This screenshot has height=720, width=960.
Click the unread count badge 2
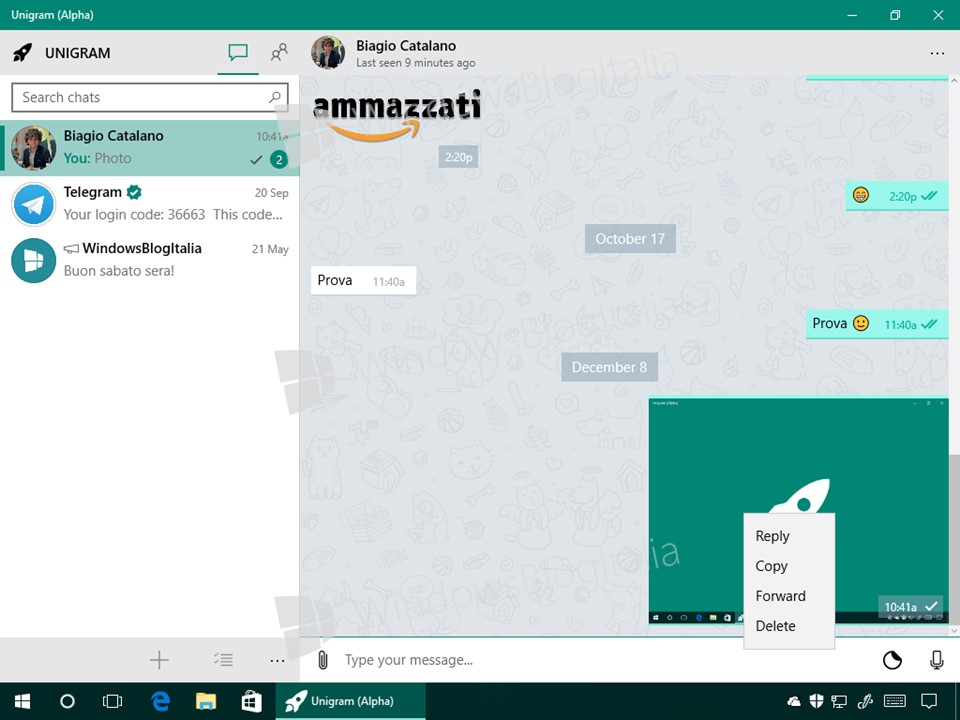[x=279, y=160]
